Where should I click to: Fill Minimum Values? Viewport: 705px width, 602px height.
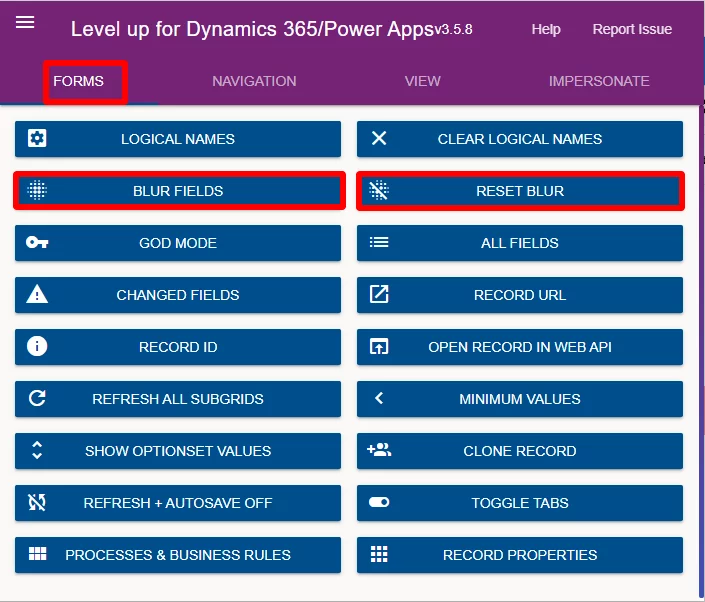click(x=520, y=399)
